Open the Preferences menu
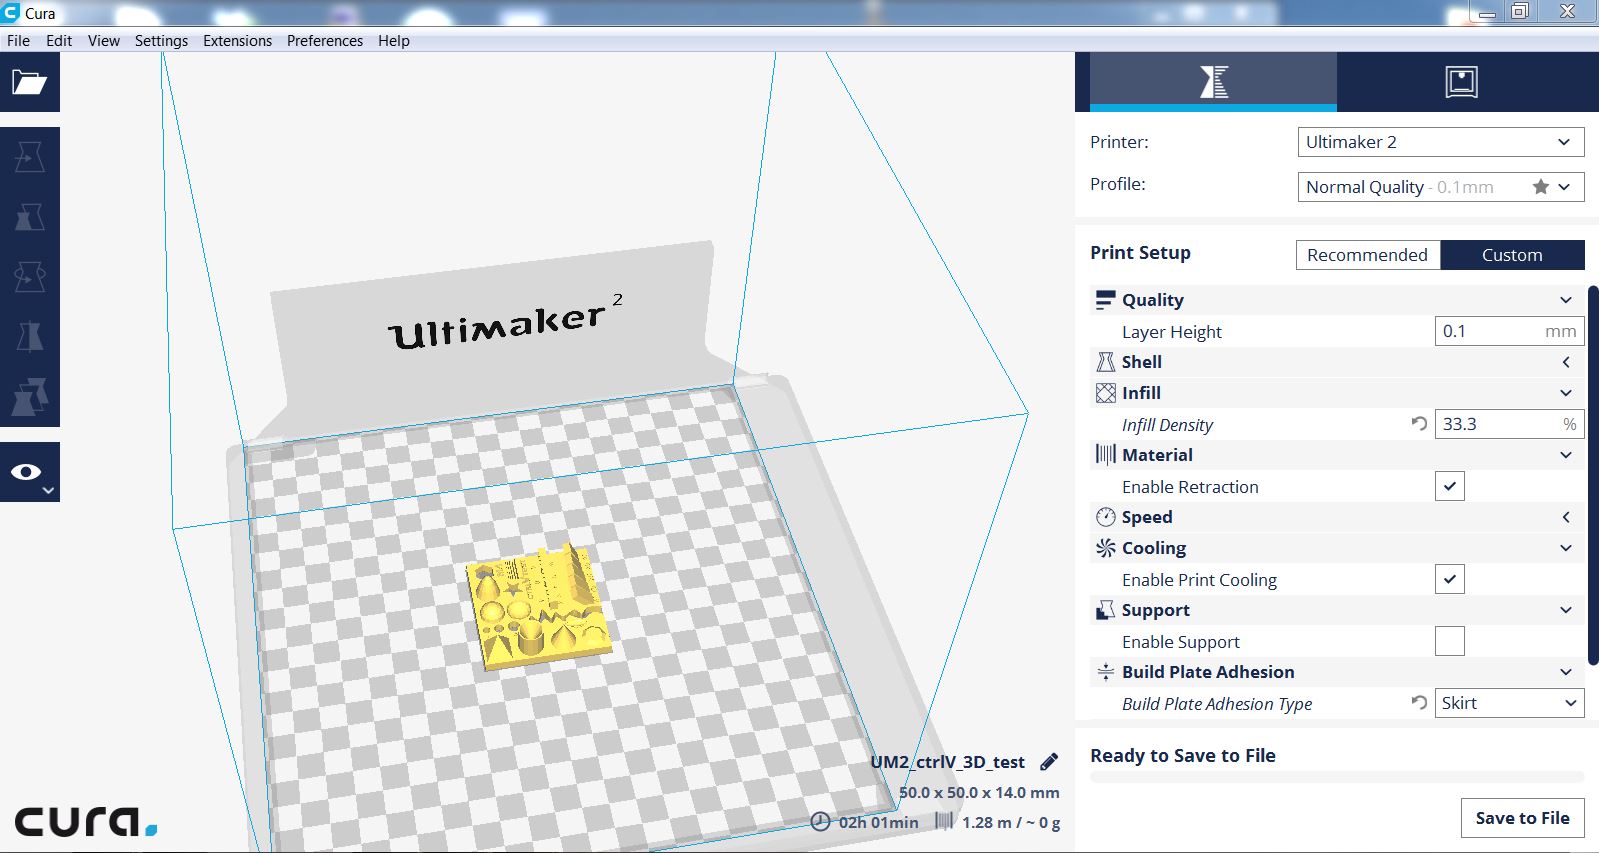 coord(324,41)
